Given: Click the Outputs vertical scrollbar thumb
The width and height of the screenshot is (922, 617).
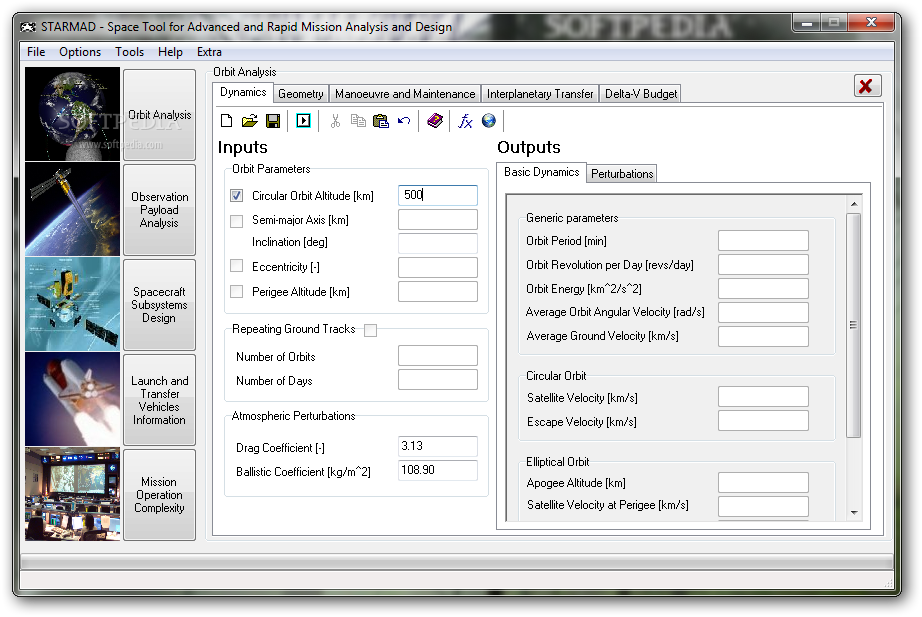Looking at the screenshot, I should [854, 325].
